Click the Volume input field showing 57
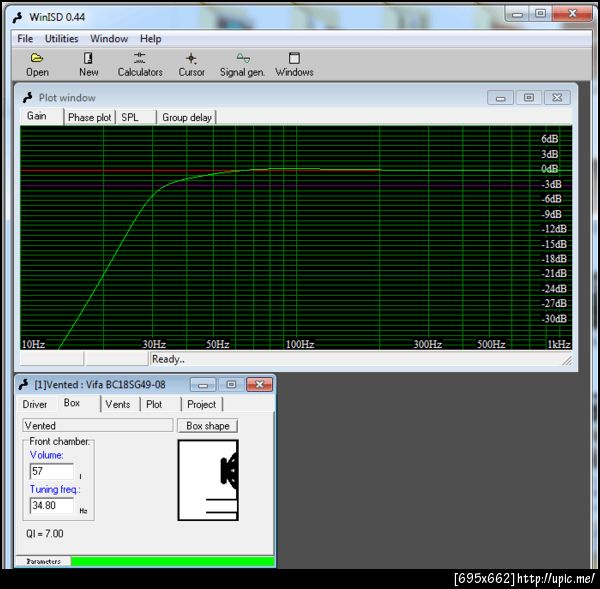 tap(52, 471)
